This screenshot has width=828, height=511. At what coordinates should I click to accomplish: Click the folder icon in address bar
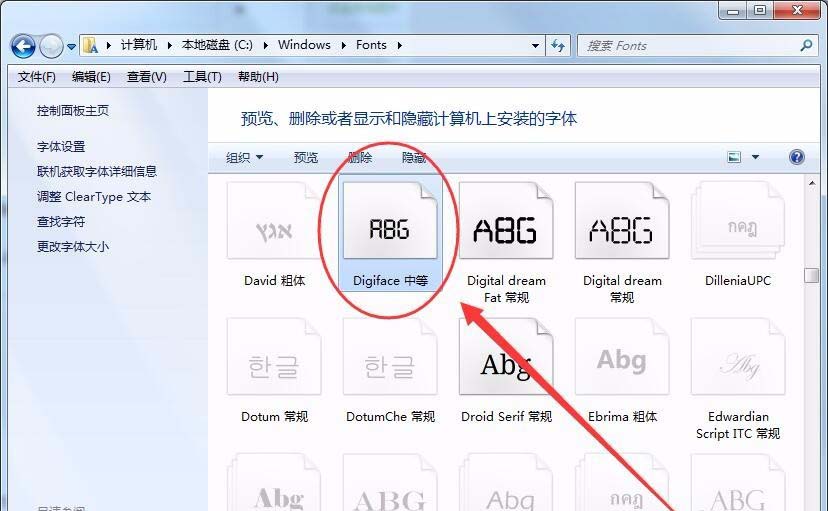pos(91,45)
